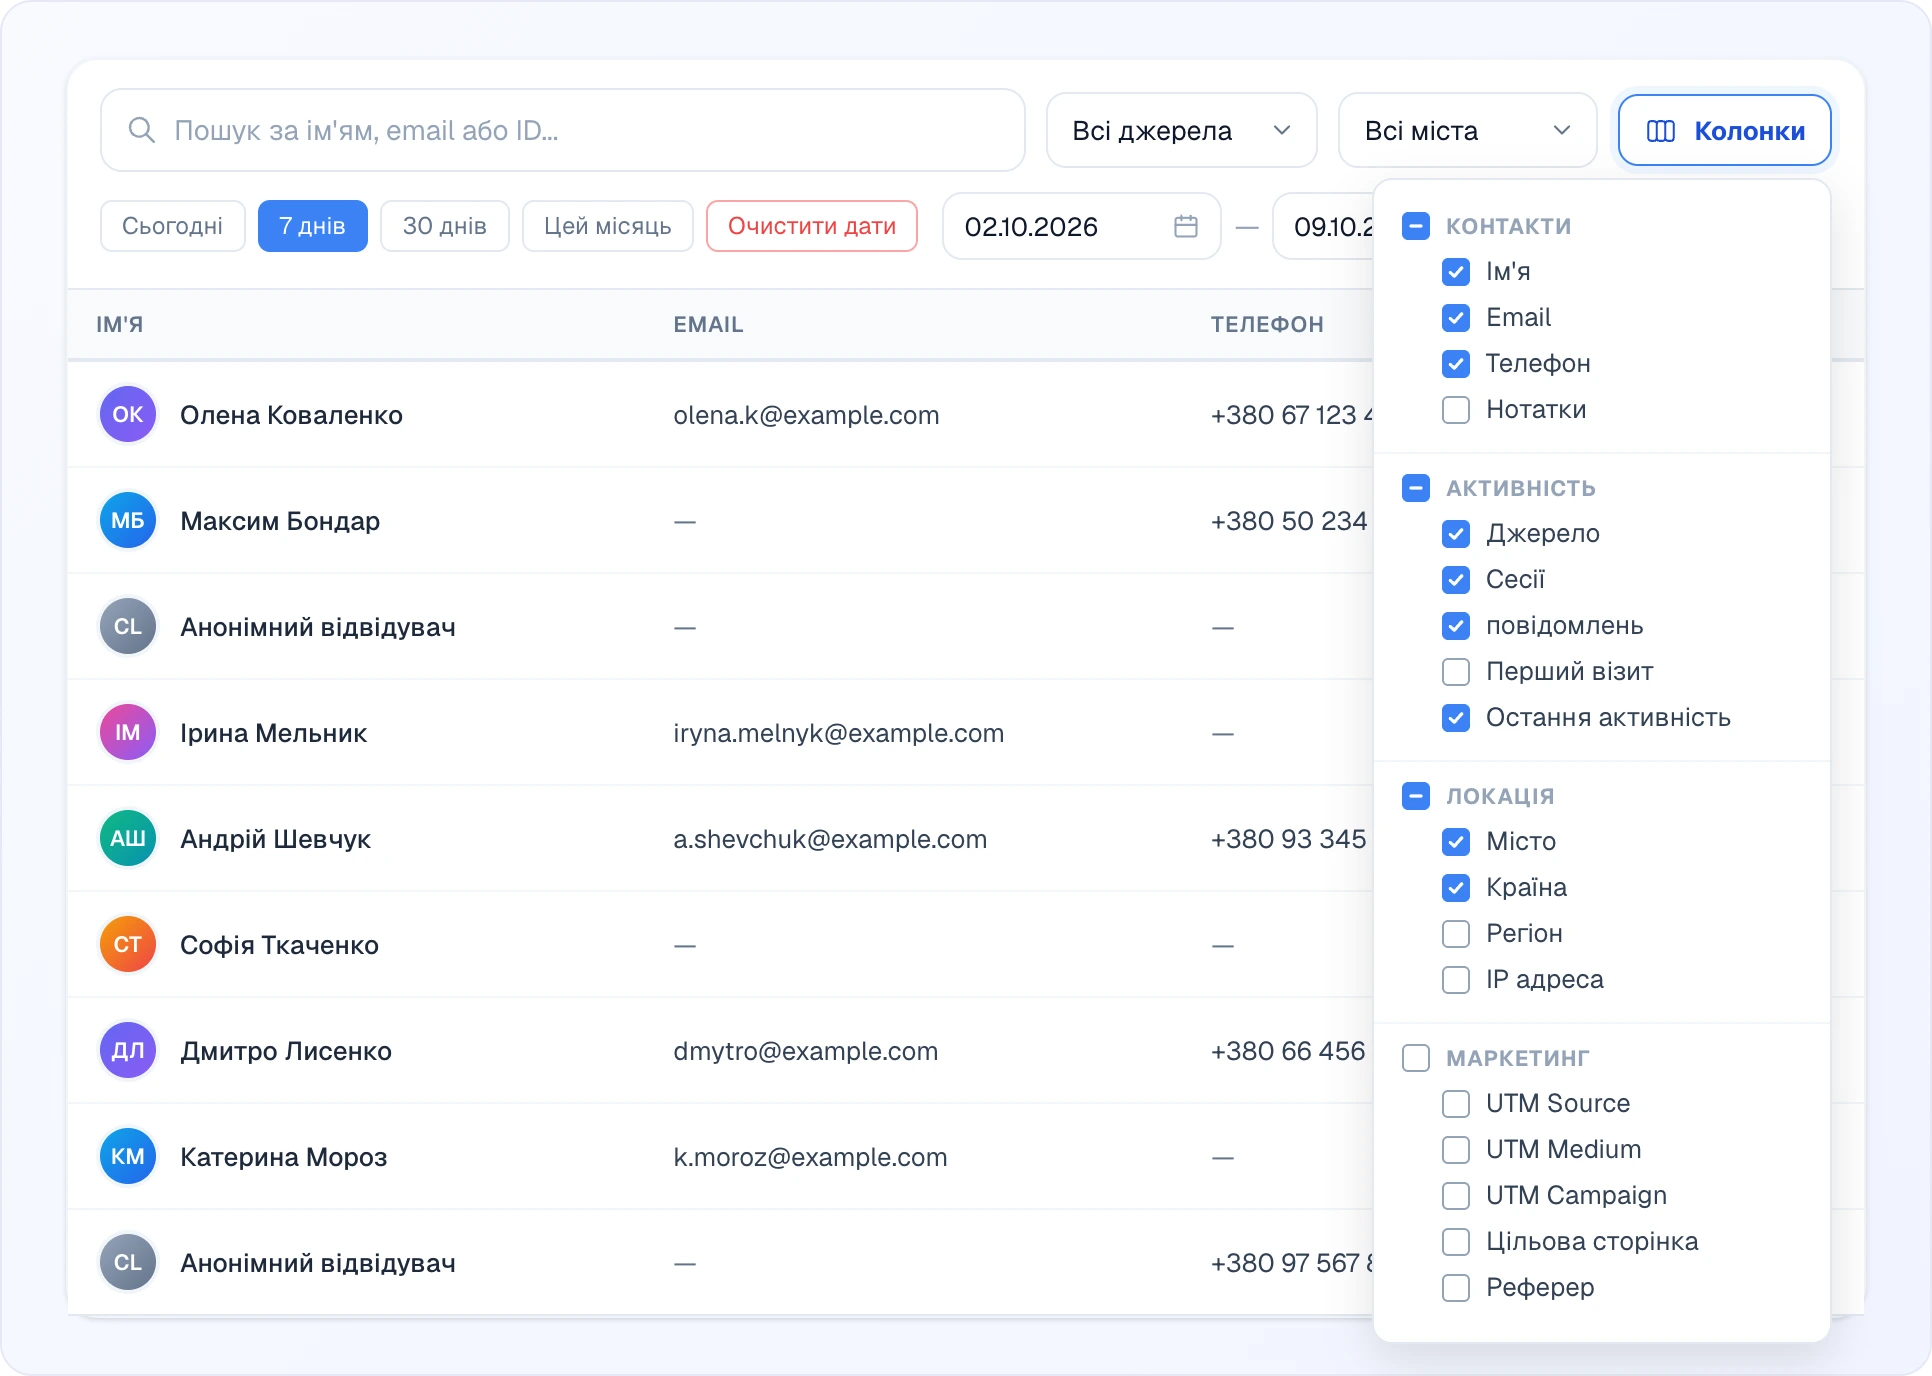Click the СТ avatar of Софія Ткаченко
The height and width of the screenshot is (1376, 1932).
click(128, 944)
